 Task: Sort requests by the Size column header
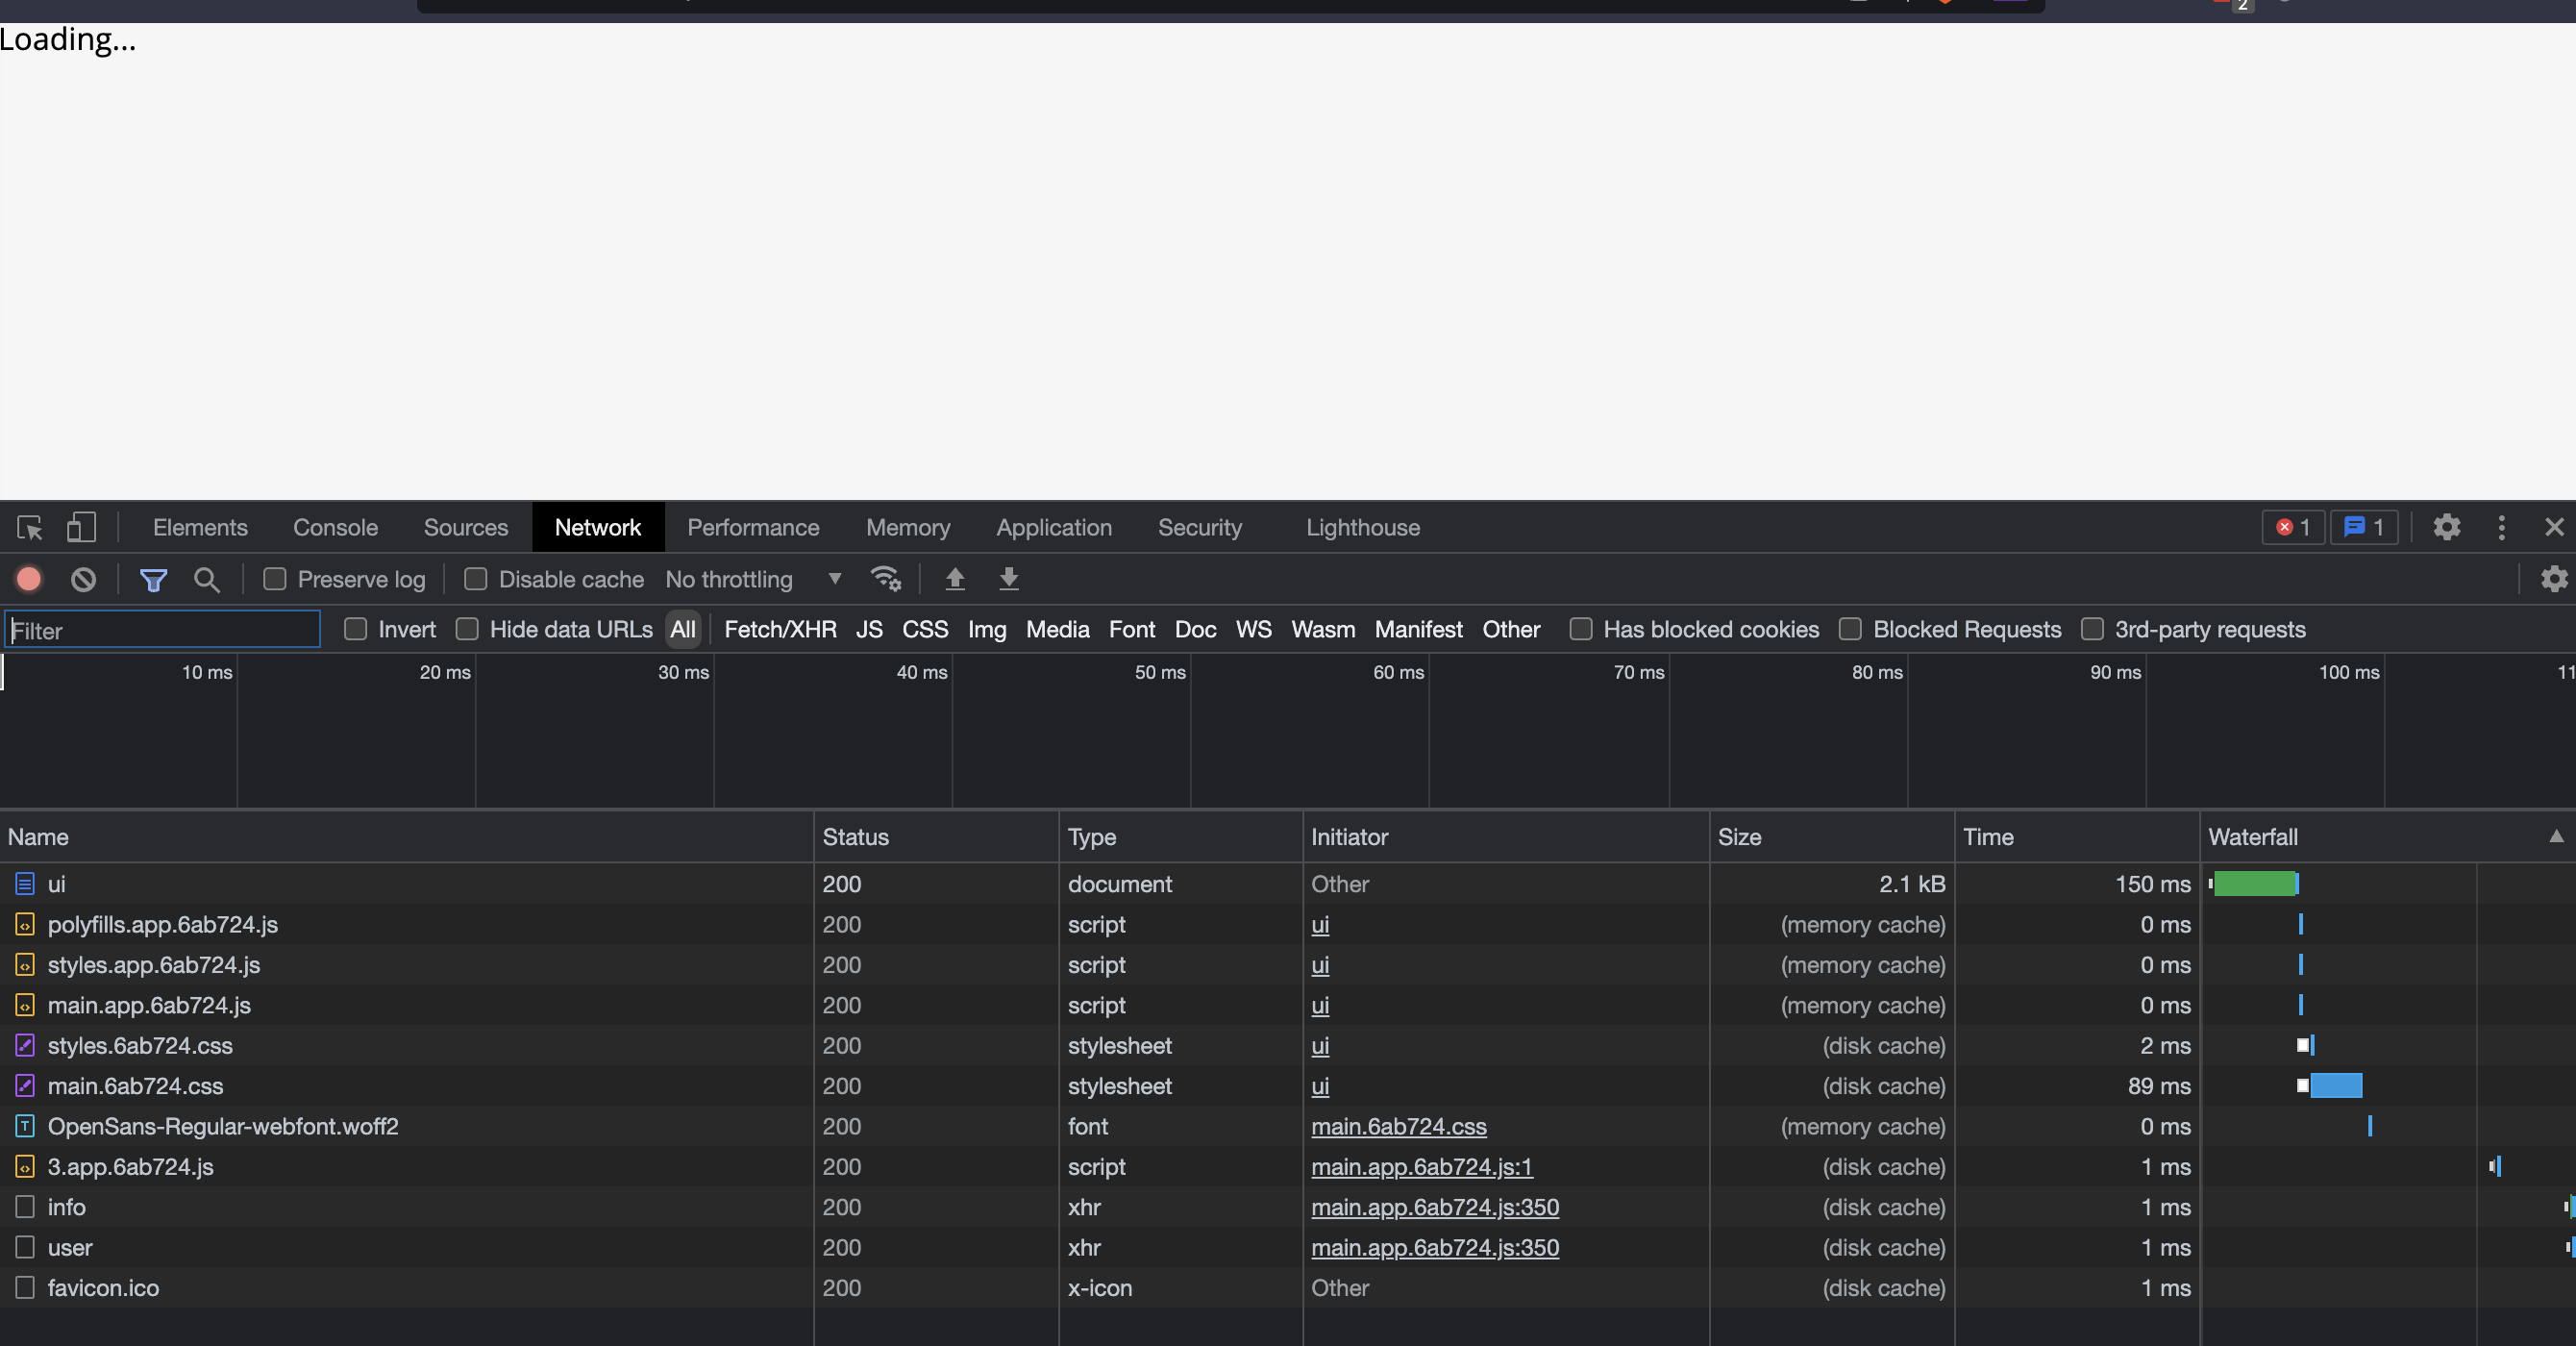click(x=1831, y=837)
